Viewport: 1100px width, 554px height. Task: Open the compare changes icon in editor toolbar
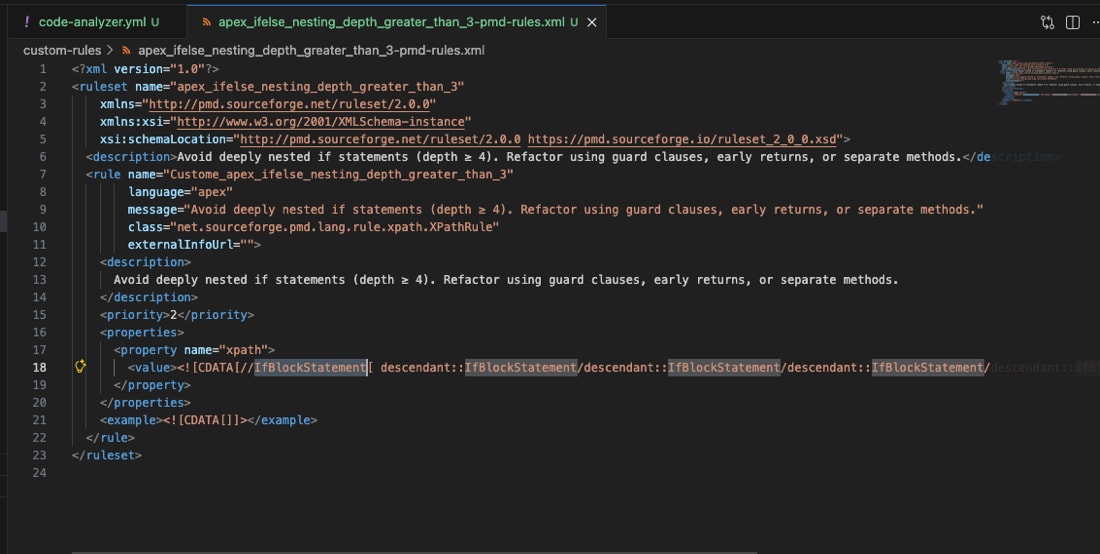[1047, 22]
